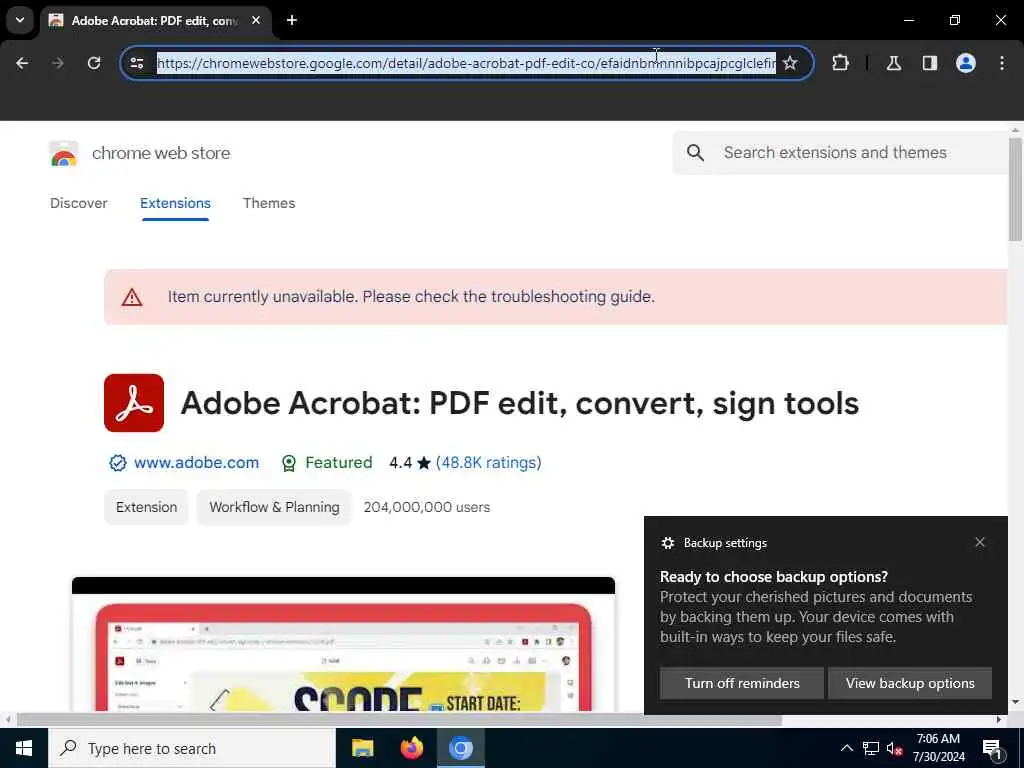Open the www.adobe.com publisher link
This screenshot has width=1024, height=768.
(x=197, y=462)
